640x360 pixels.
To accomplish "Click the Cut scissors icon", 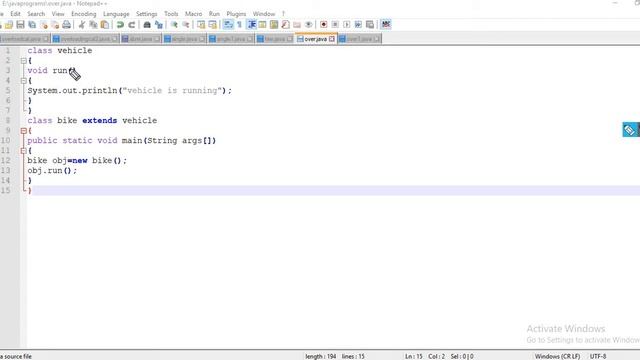I will (82, 25).
